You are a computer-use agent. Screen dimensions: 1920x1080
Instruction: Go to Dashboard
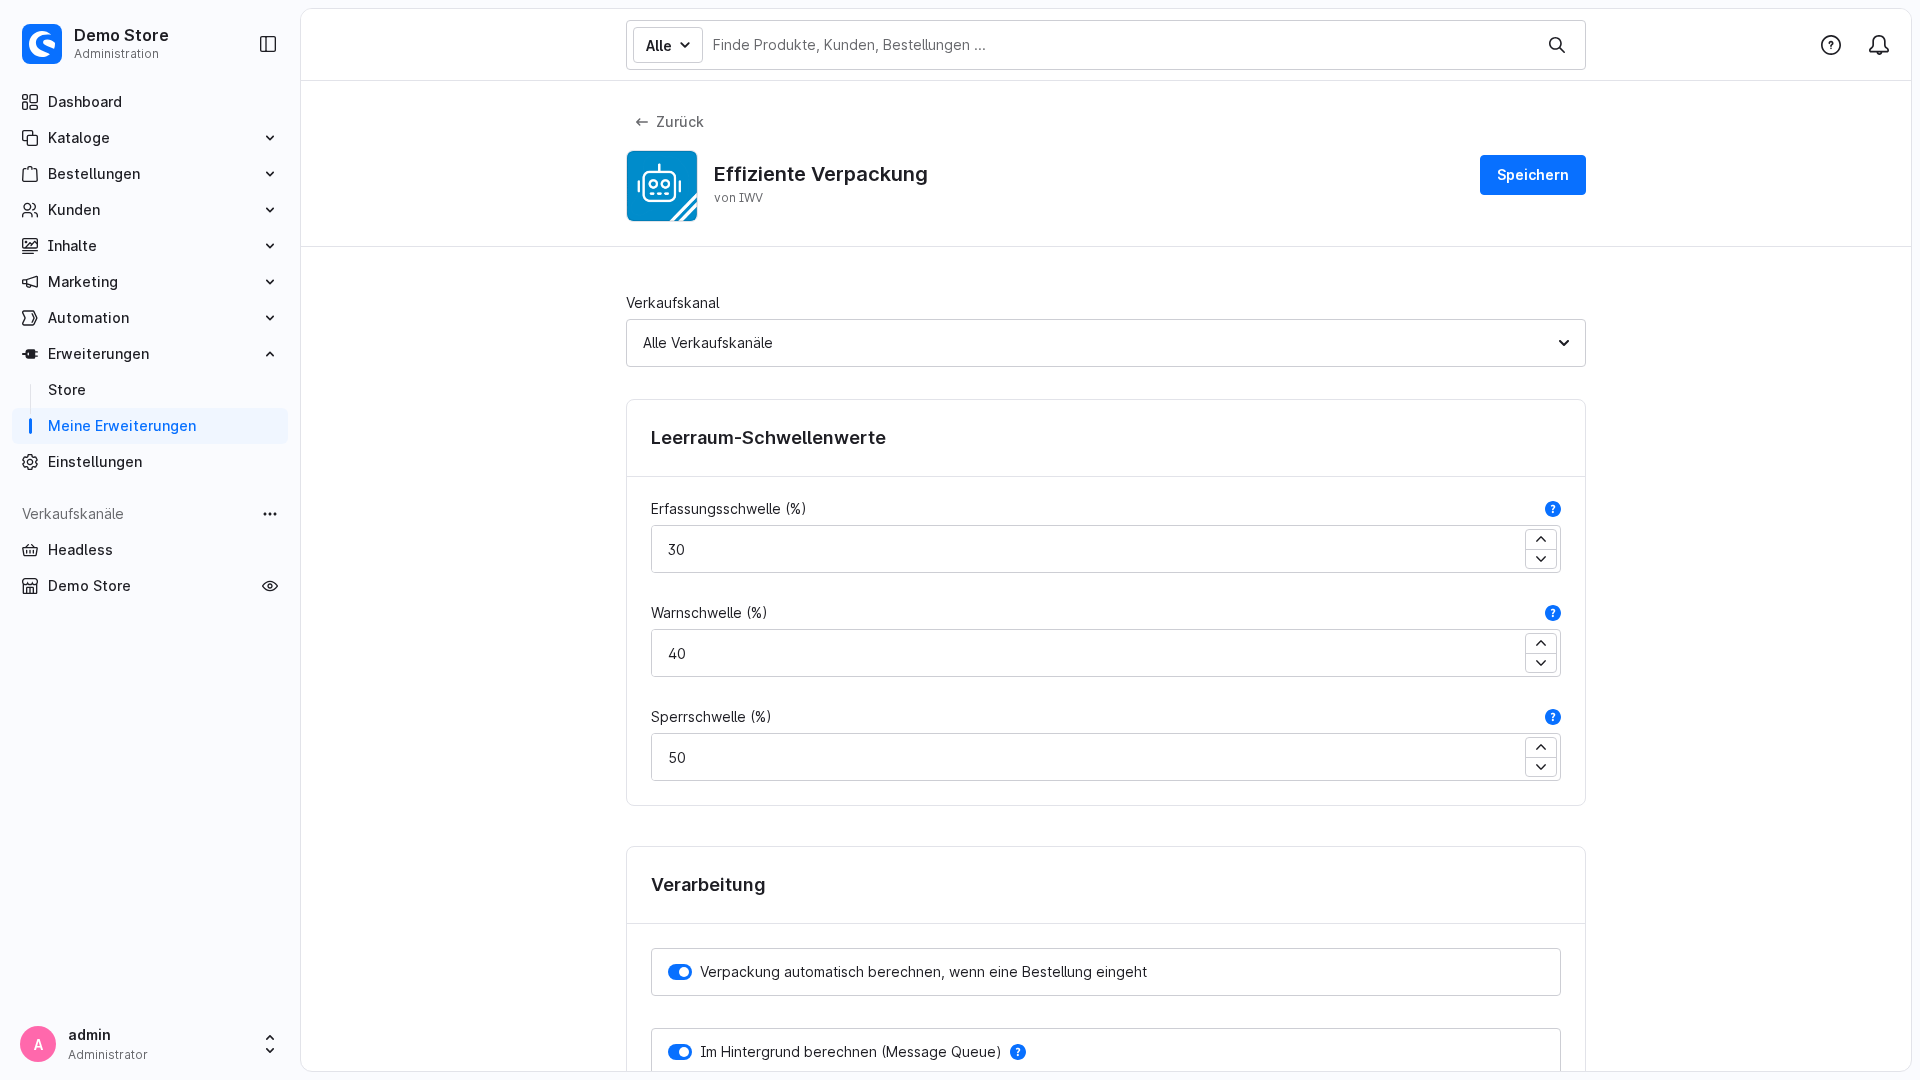click(150, 102)
